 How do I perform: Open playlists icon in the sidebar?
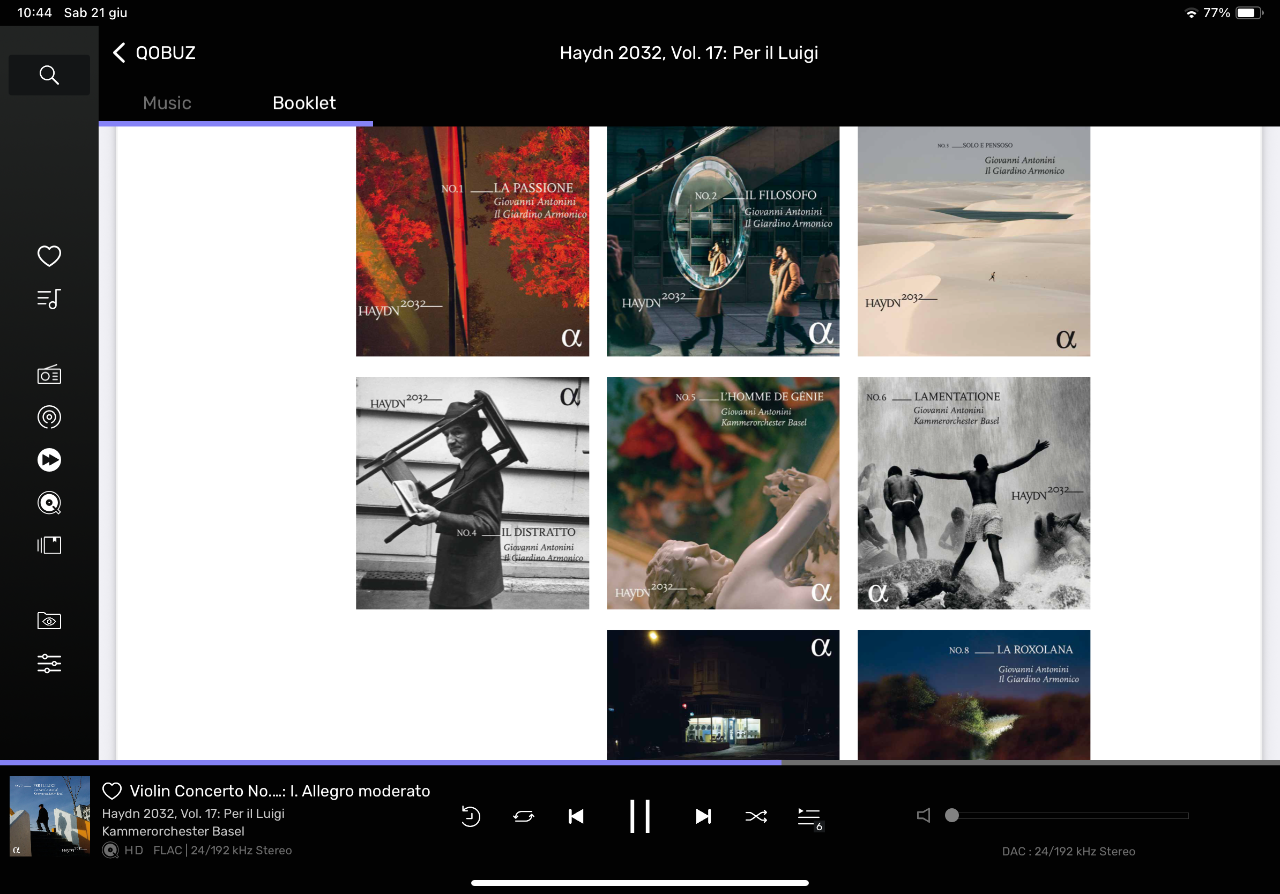click(x=49, y=299)
